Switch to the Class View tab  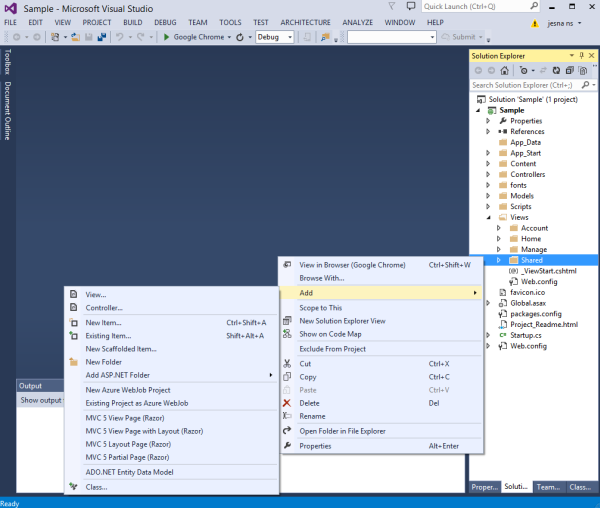point(580,487)
